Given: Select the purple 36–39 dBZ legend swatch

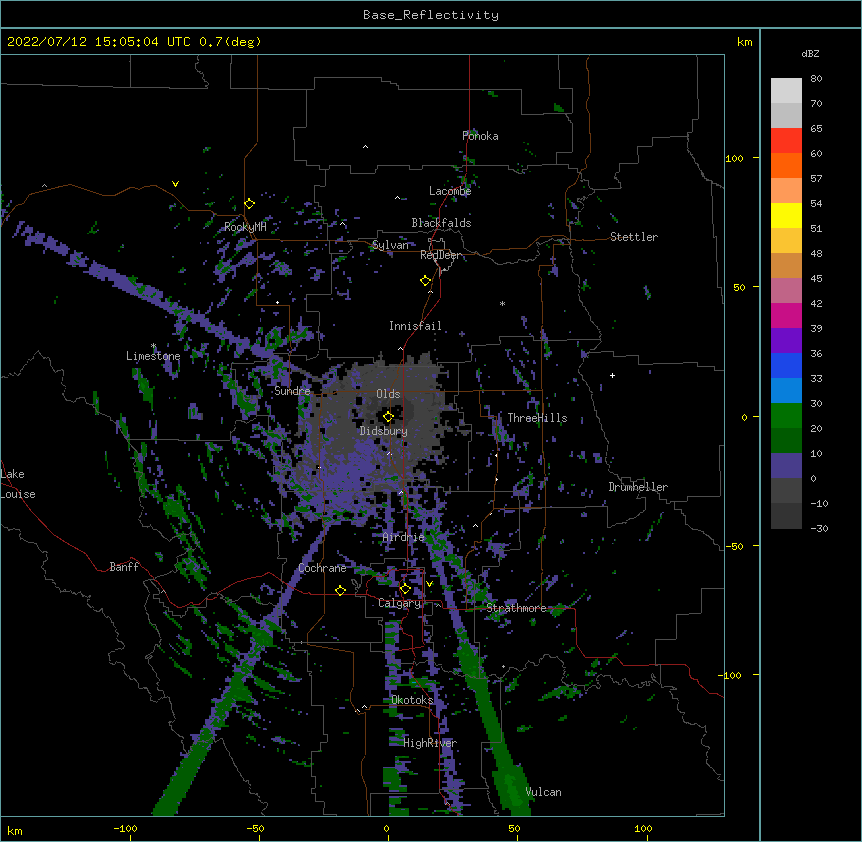Looking at the screenshot, I should 786,341.
